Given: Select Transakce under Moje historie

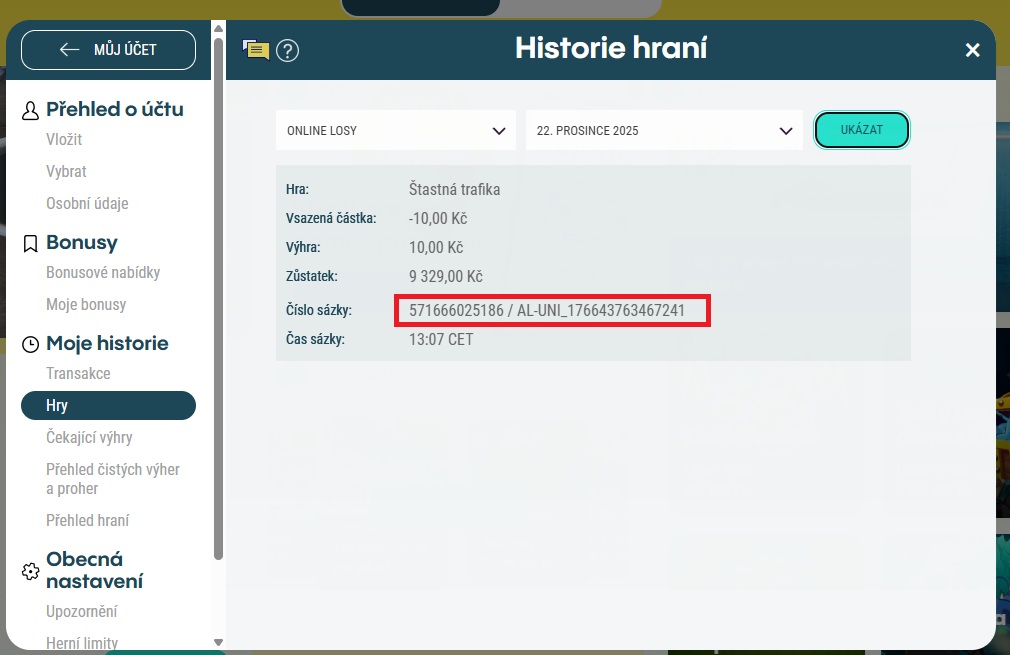Looking at the screenshot, I should pos(78,374).
